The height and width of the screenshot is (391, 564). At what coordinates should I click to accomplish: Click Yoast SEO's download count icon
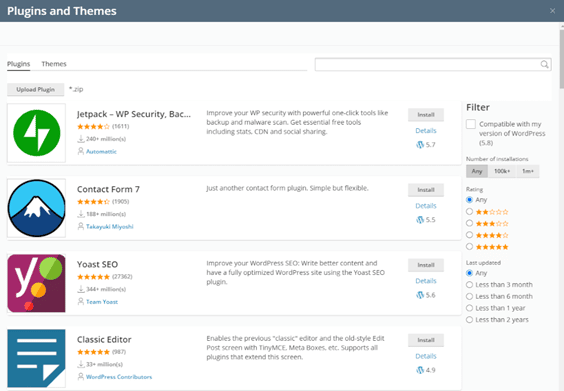point(81,289)
